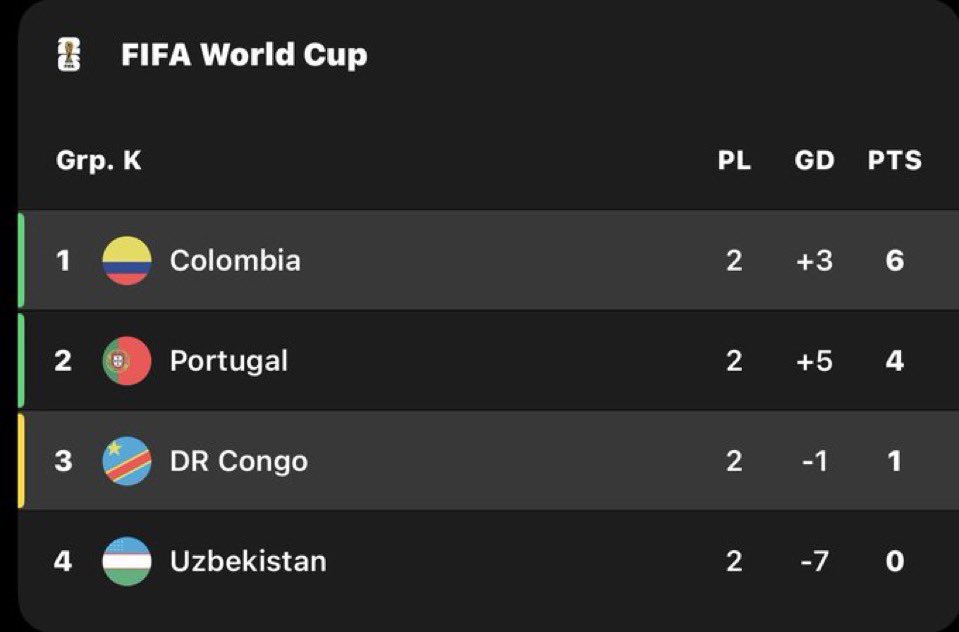The height and width of the screenshot is (632, 959).
Task: Select Colombia's 6 points value
Action: point(894,261)
